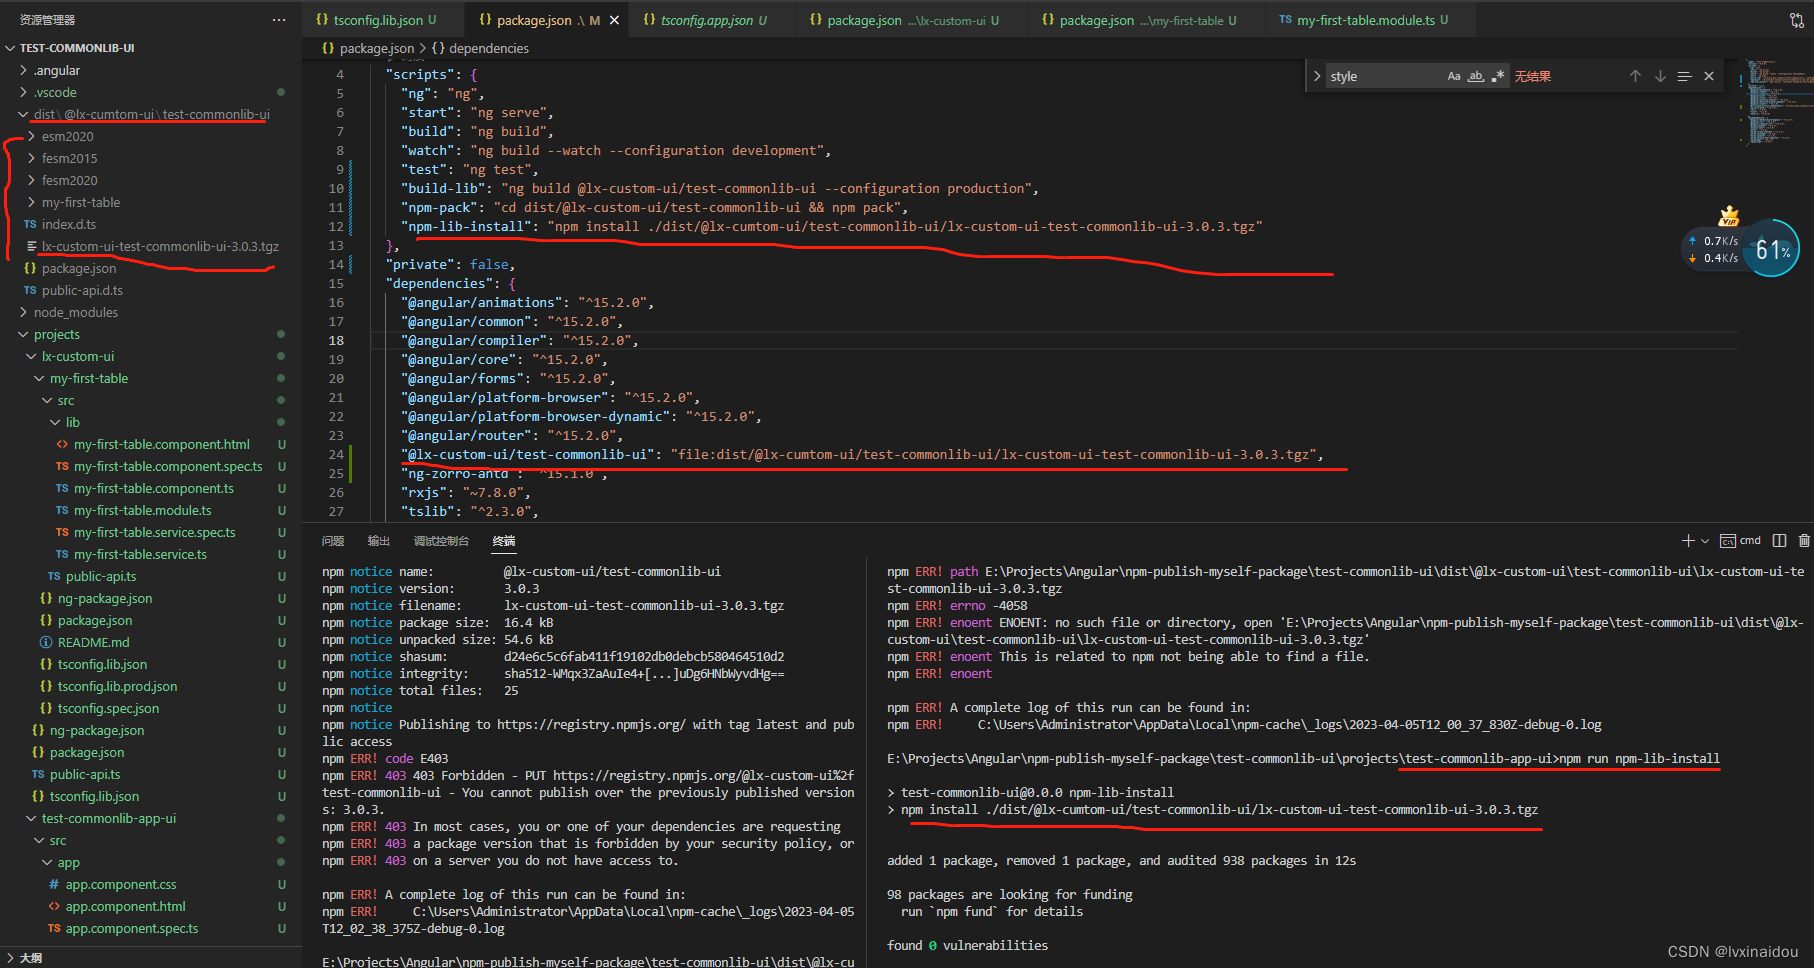Toggle match whole word option
The width and height of the screenshot is (1814, 968).
point(1476,76)
